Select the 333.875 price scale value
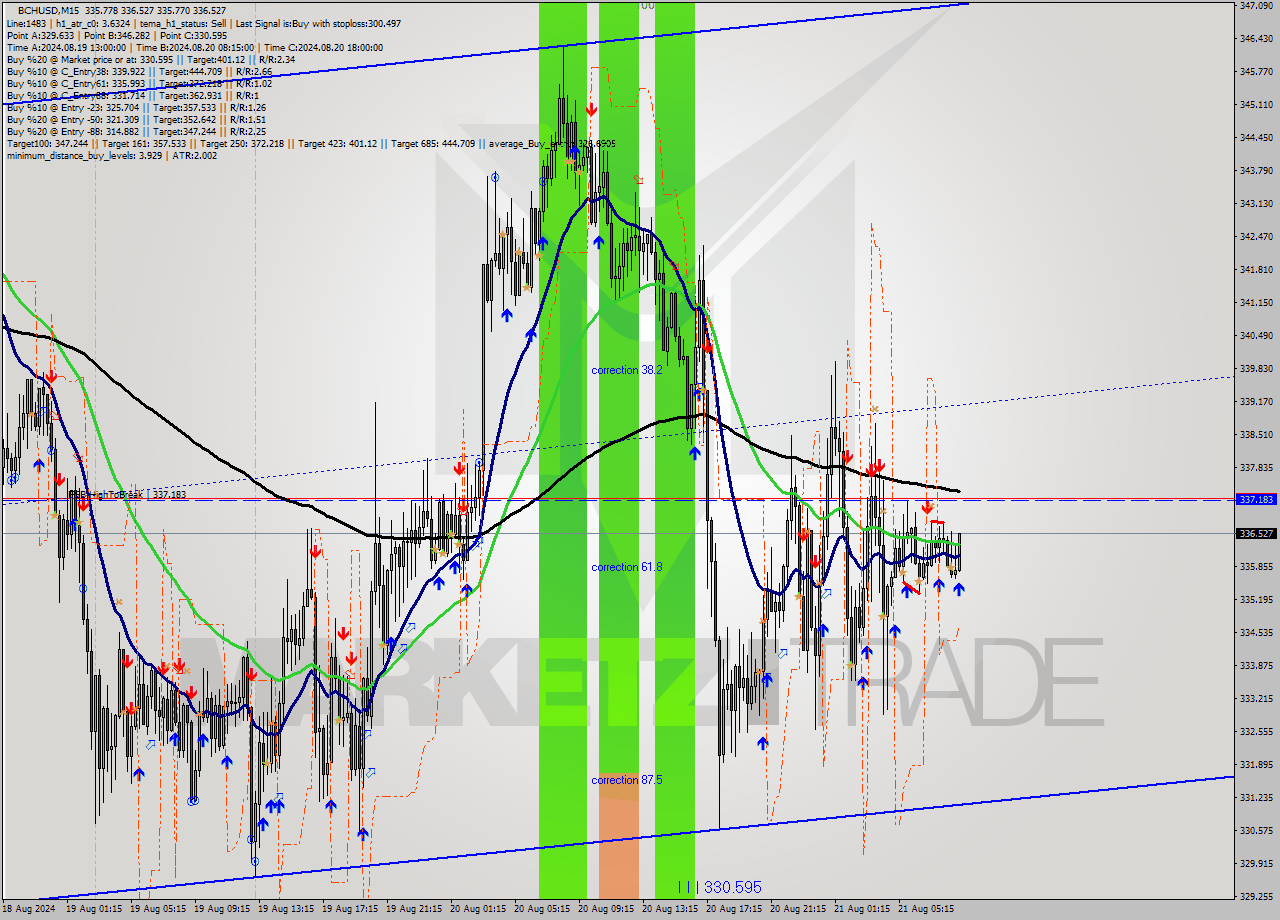This screenshot has height=920, width=1280. [1256, 665]
